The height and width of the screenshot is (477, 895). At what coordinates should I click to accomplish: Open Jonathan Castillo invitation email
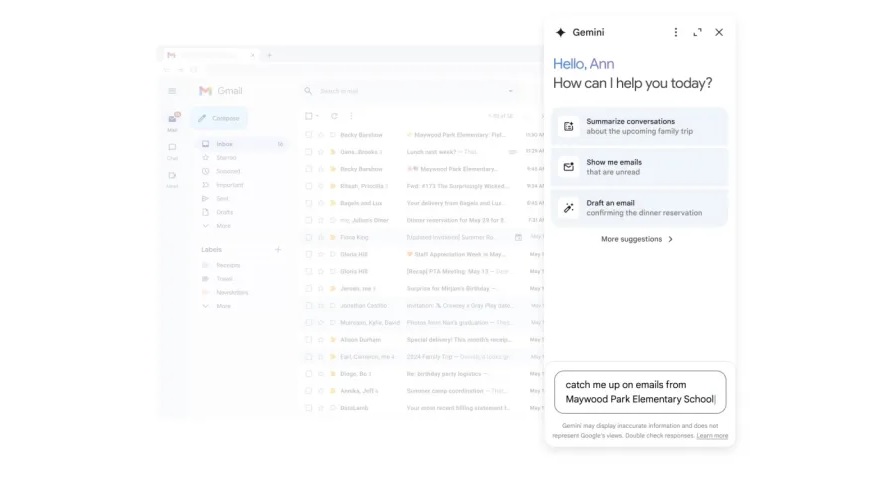point(422,306)
